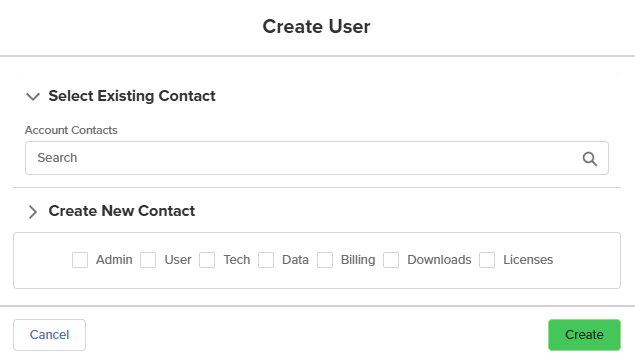This screenshot has height=362, width=635.
Task: Click the Create New Contact heading
Action: pyautogui.click(x=122, y=211)
